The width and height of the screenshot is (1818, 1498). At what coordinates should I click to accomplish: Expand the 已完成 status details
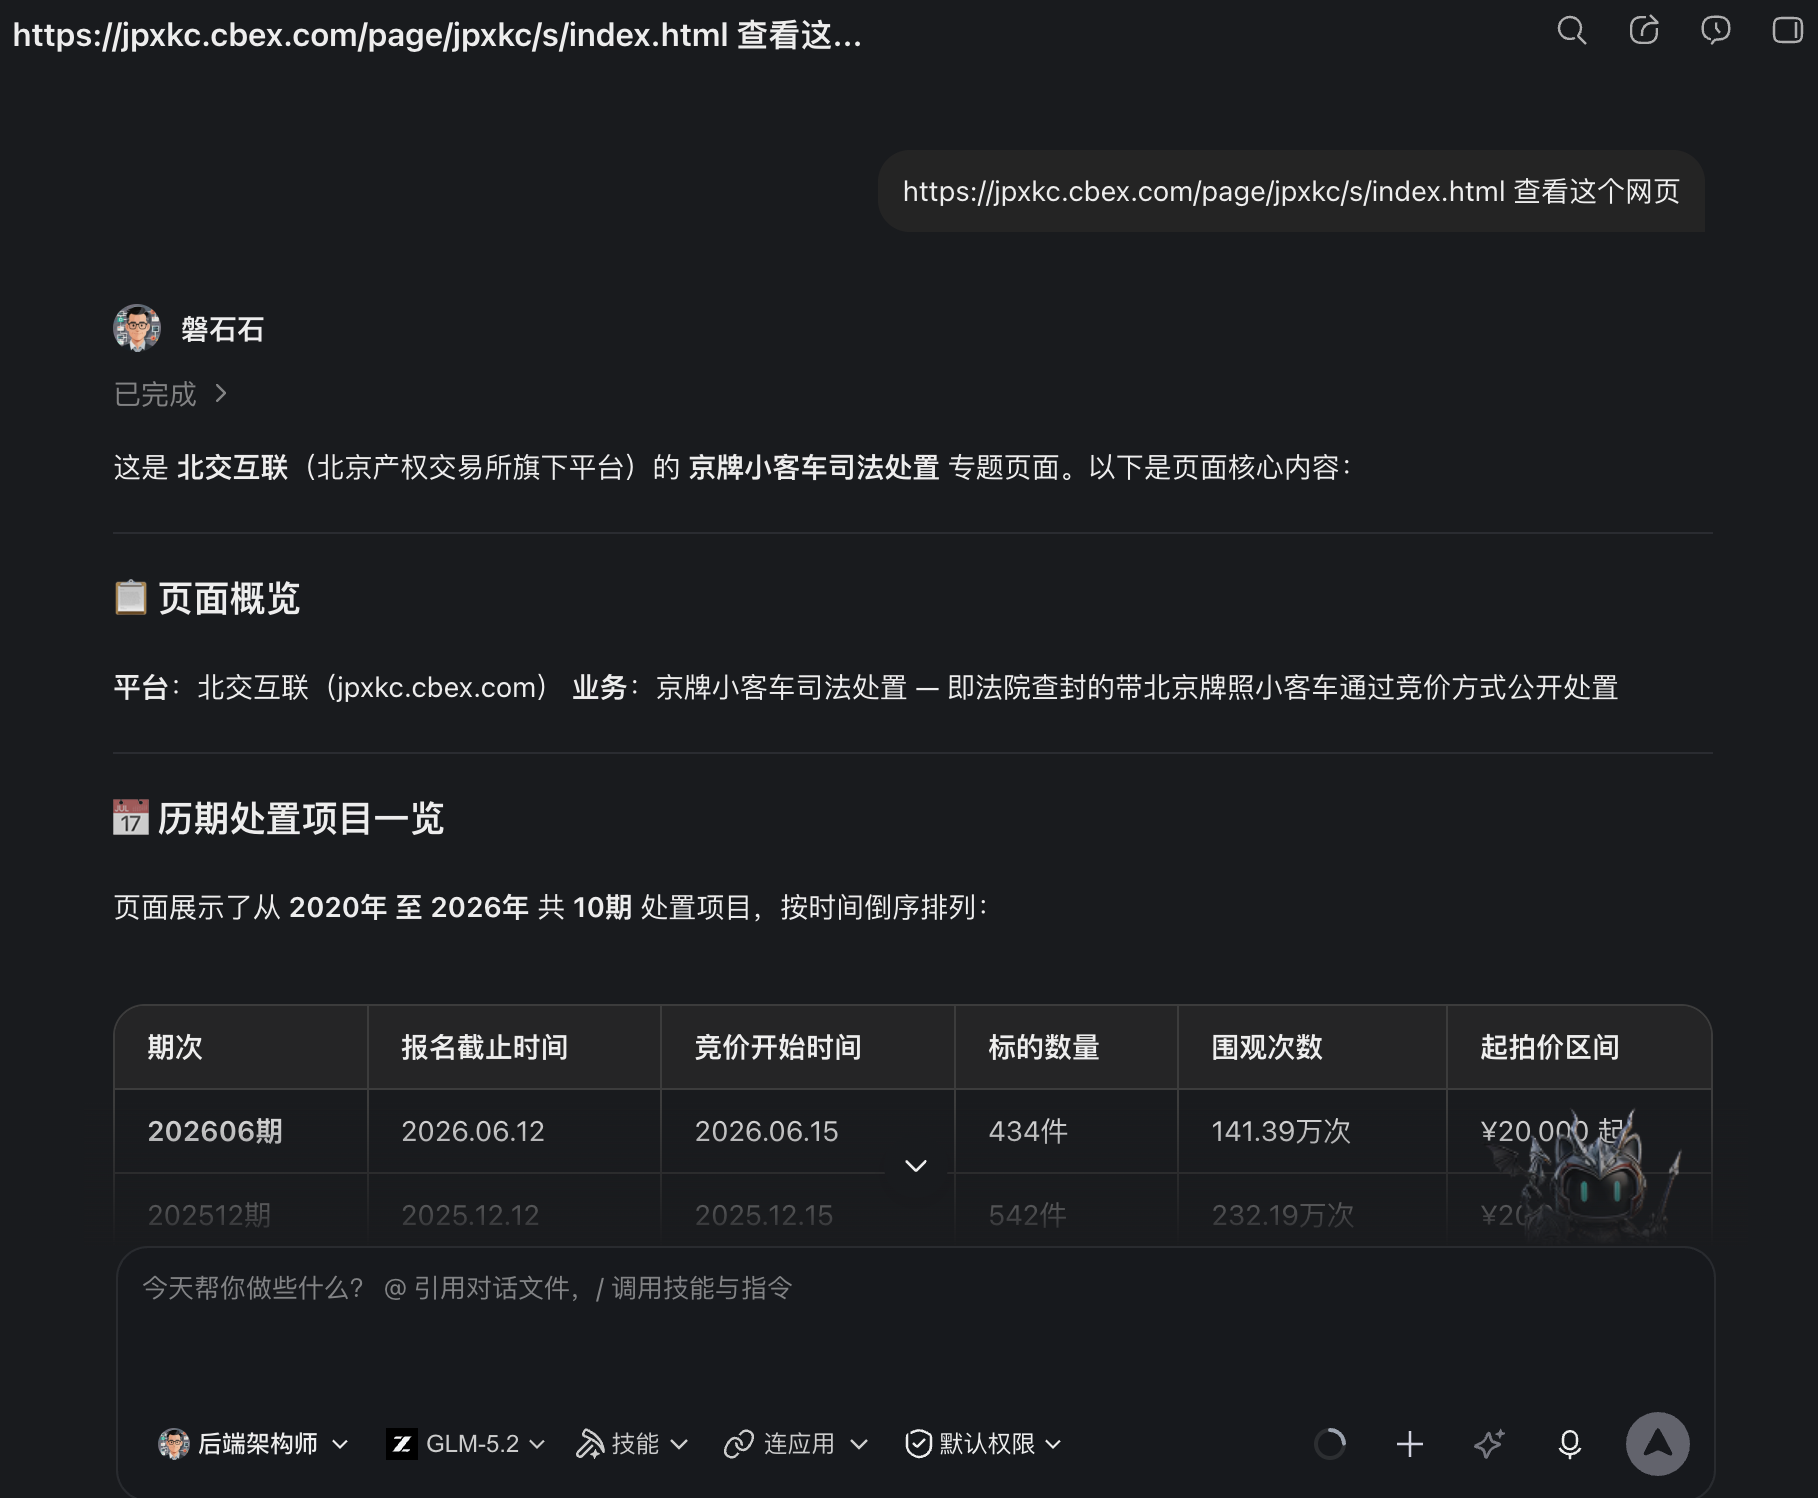[x=171, y=394]
